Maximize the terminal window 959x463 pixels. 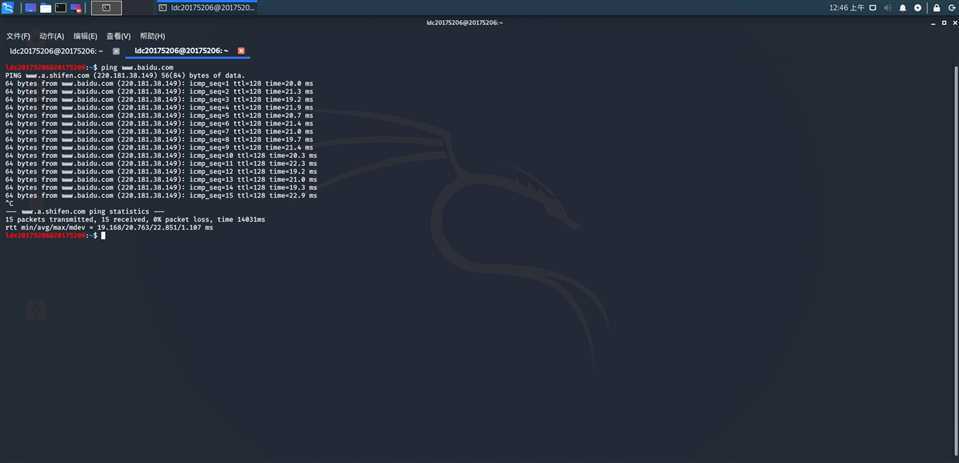(944, 23)
